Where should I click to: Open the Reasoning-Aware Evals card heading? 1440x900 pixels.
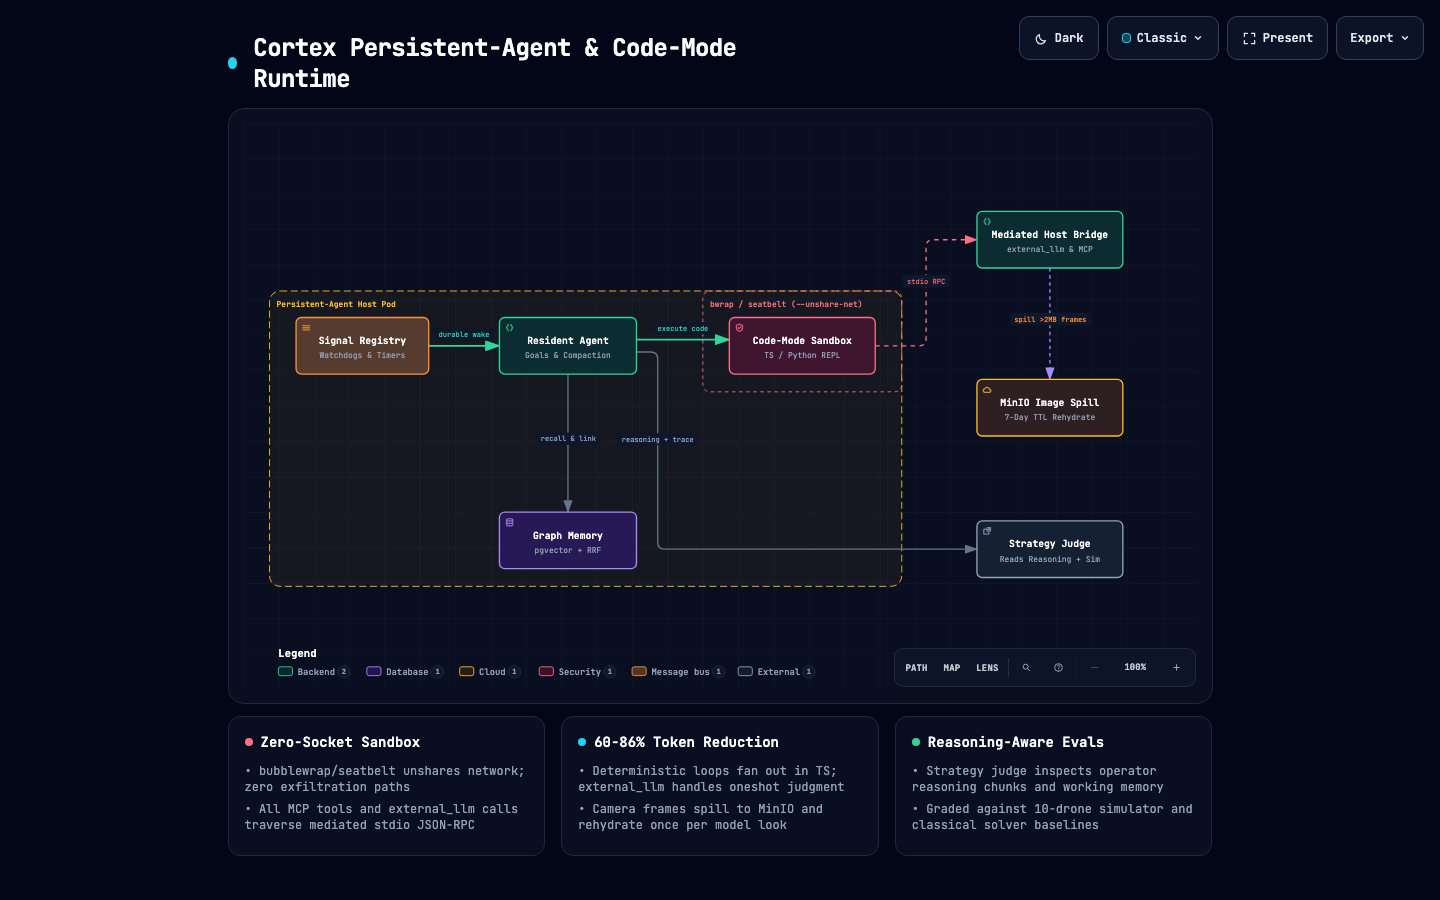click(1015, 742)
